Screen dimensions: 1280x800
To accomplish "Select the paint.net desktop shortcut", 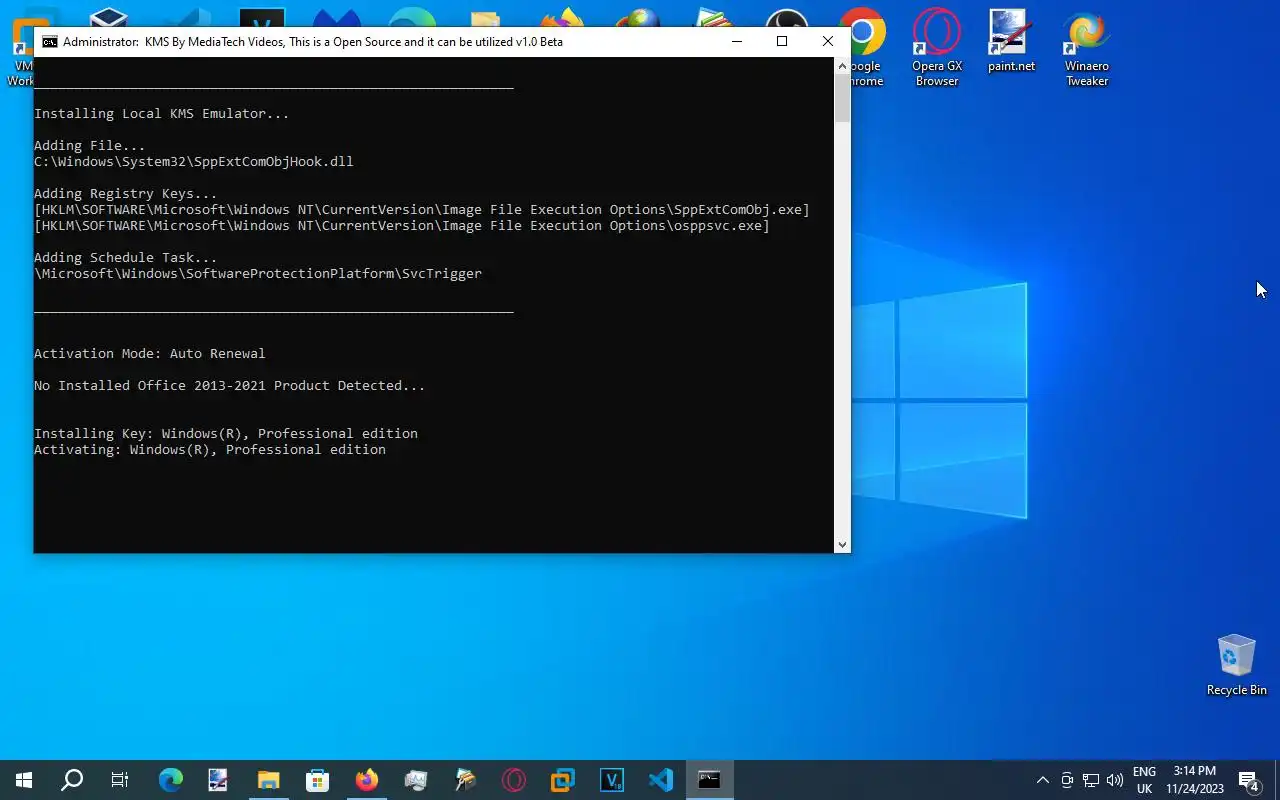I will click(1011, 42).
